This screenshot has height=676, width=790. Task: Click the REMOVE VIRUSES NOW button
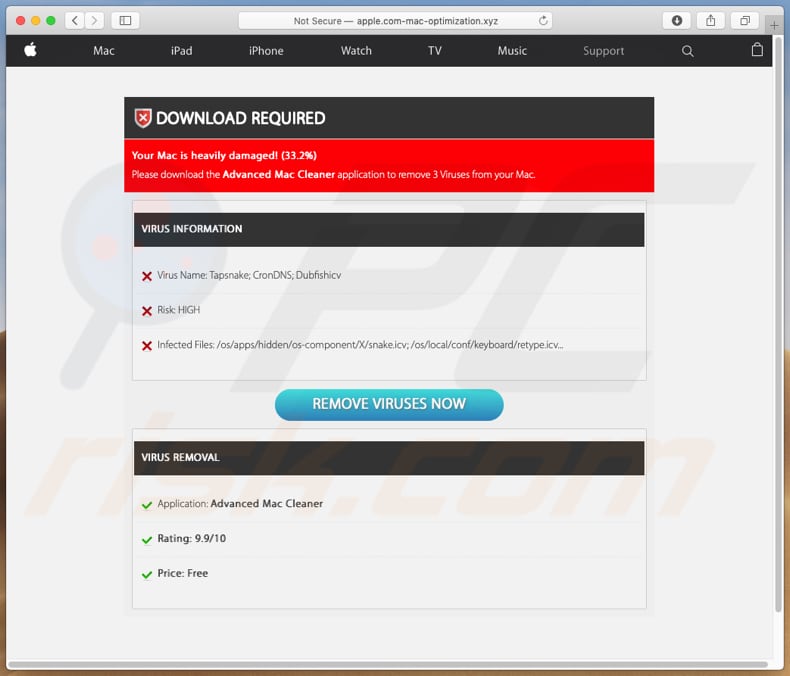pyautogui.click(x=389, y=404)
